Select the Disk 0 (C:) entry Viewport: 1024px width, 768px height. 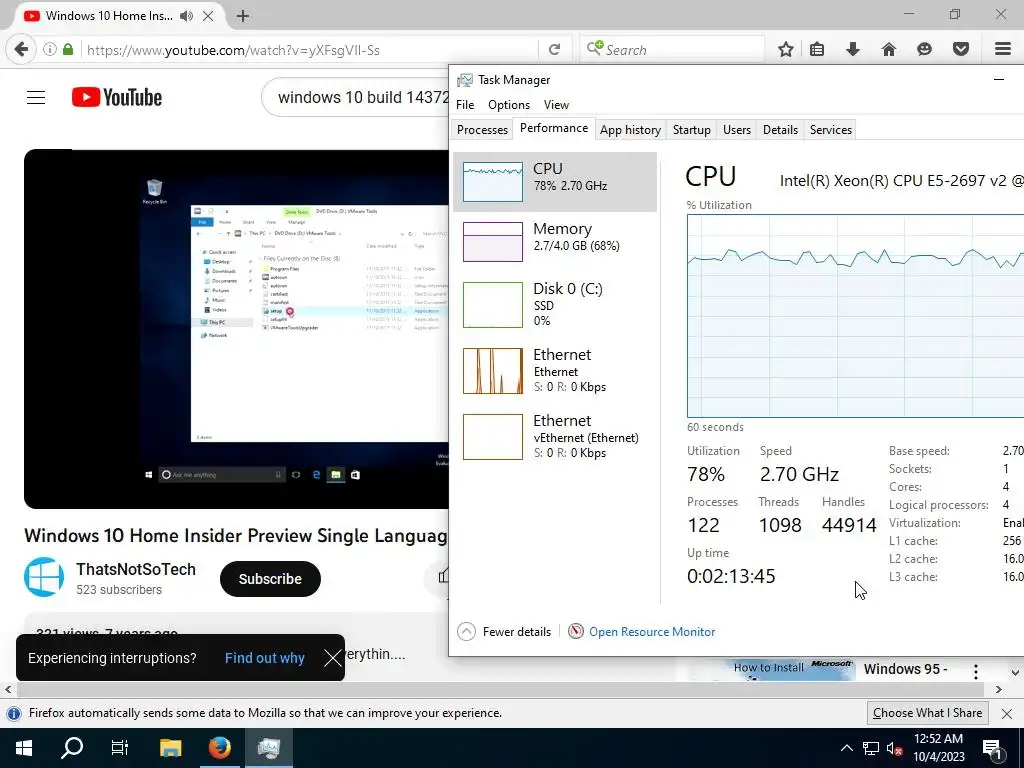[x=554, y=304]
